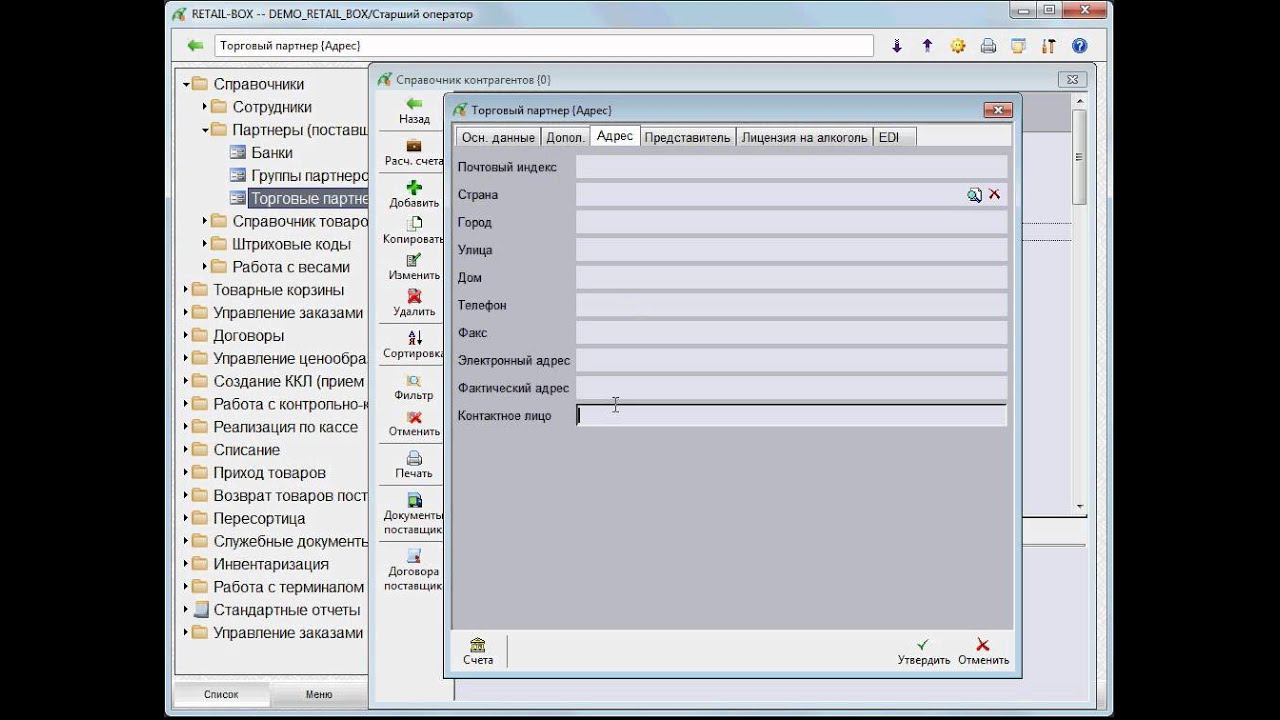Open Документы поставщика
This screenshot has width=1280, height=720.
414,514
